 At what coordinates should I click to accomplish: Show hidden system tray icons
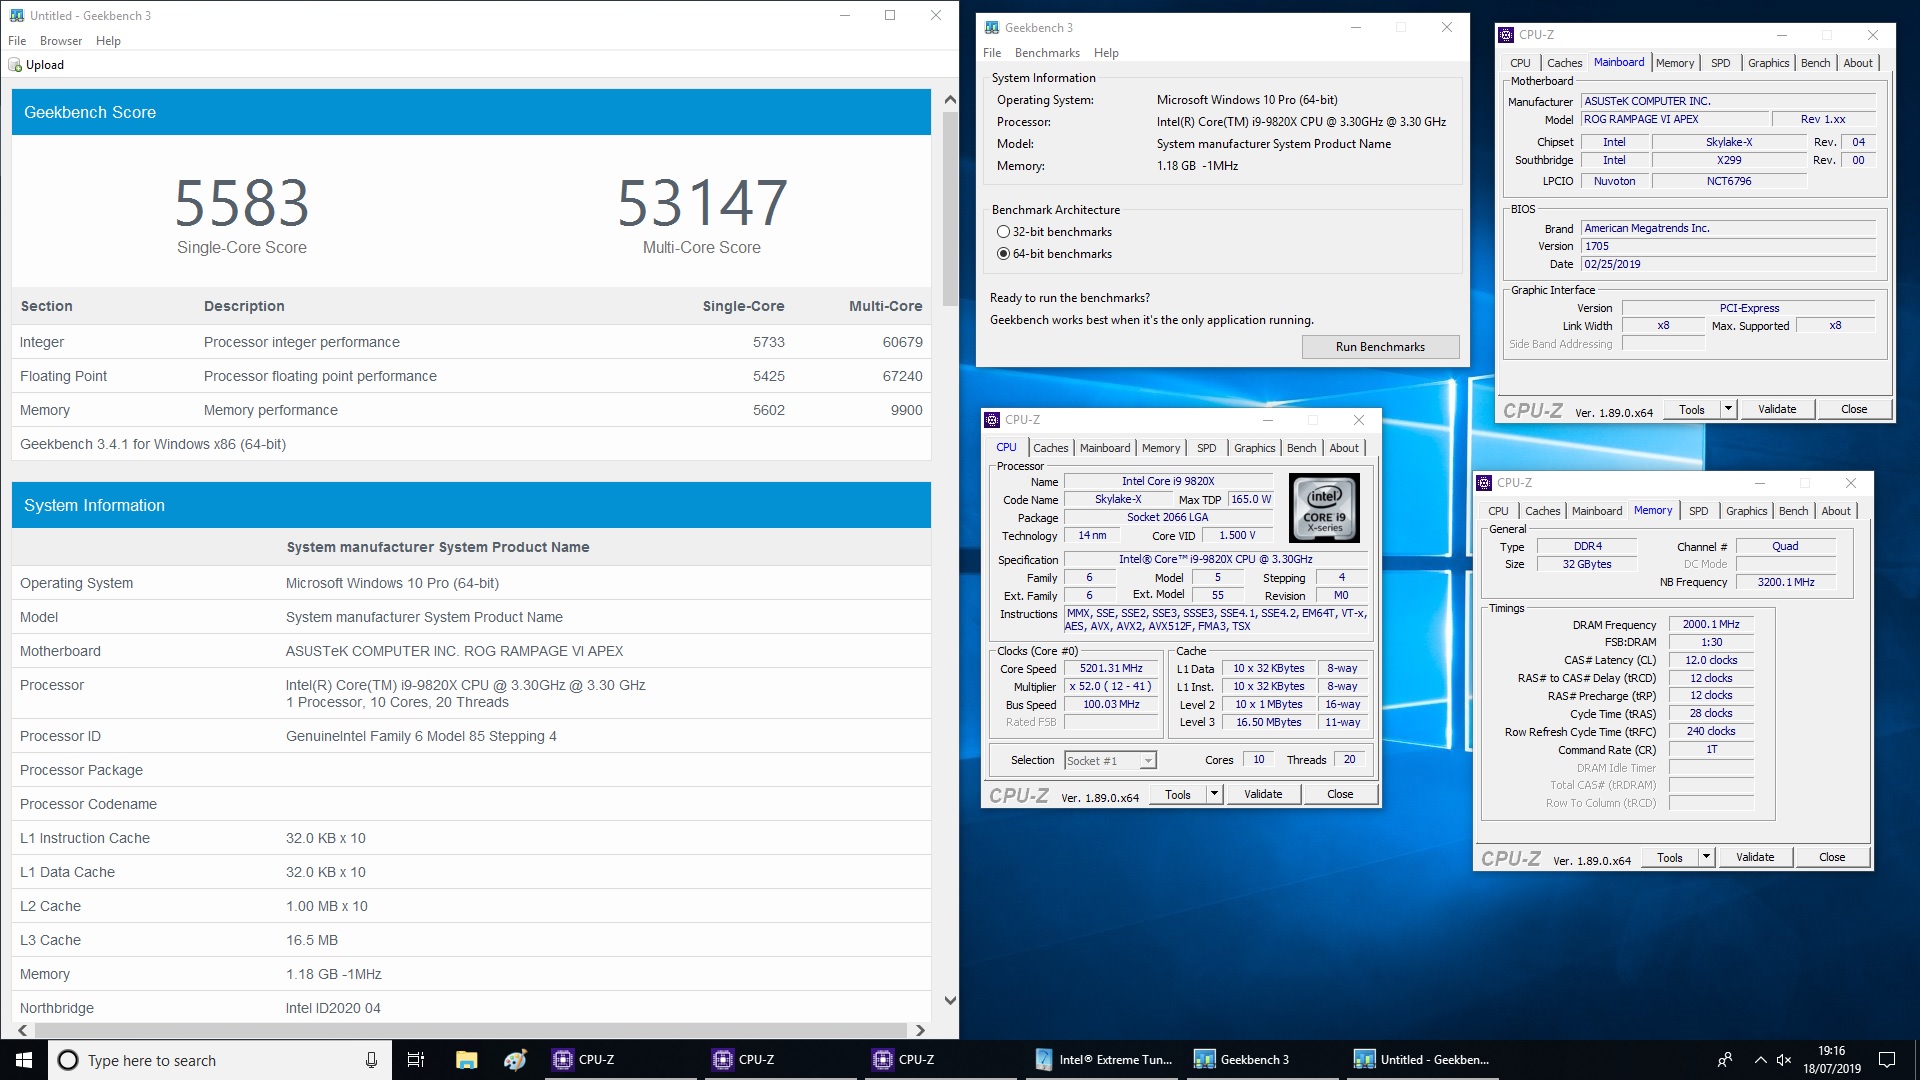(1759, 1060)
